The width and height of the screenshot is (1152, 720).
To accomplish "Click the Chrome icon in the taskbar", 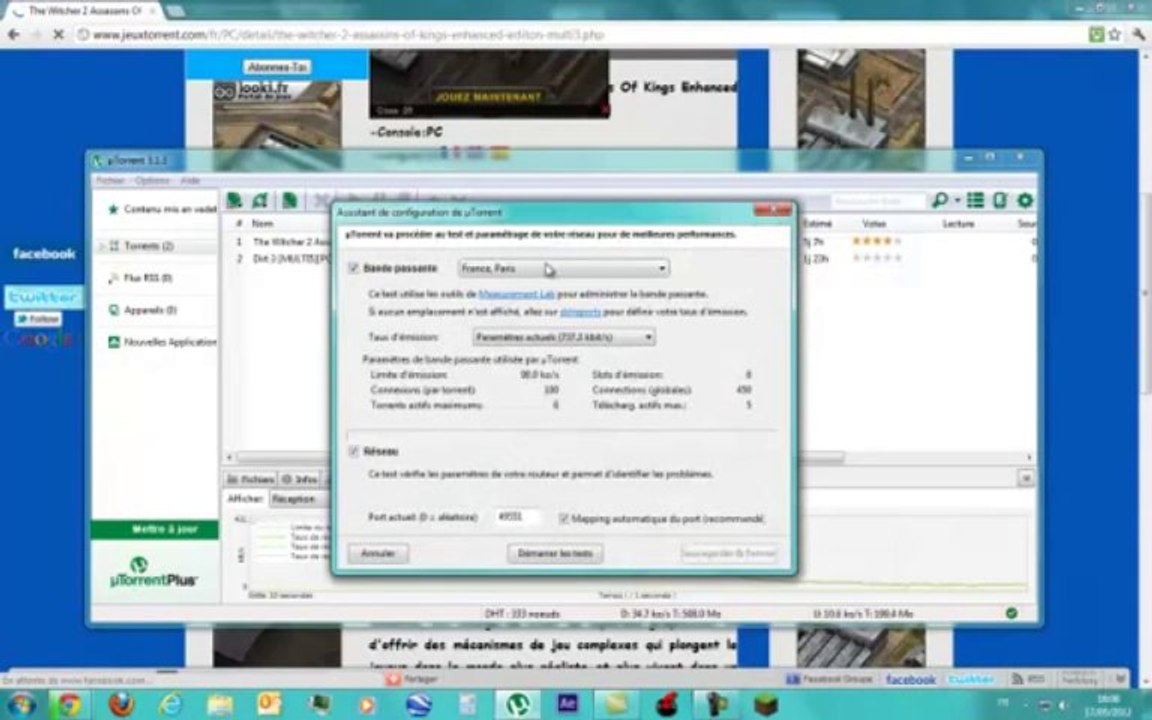I will pos(70,705).
